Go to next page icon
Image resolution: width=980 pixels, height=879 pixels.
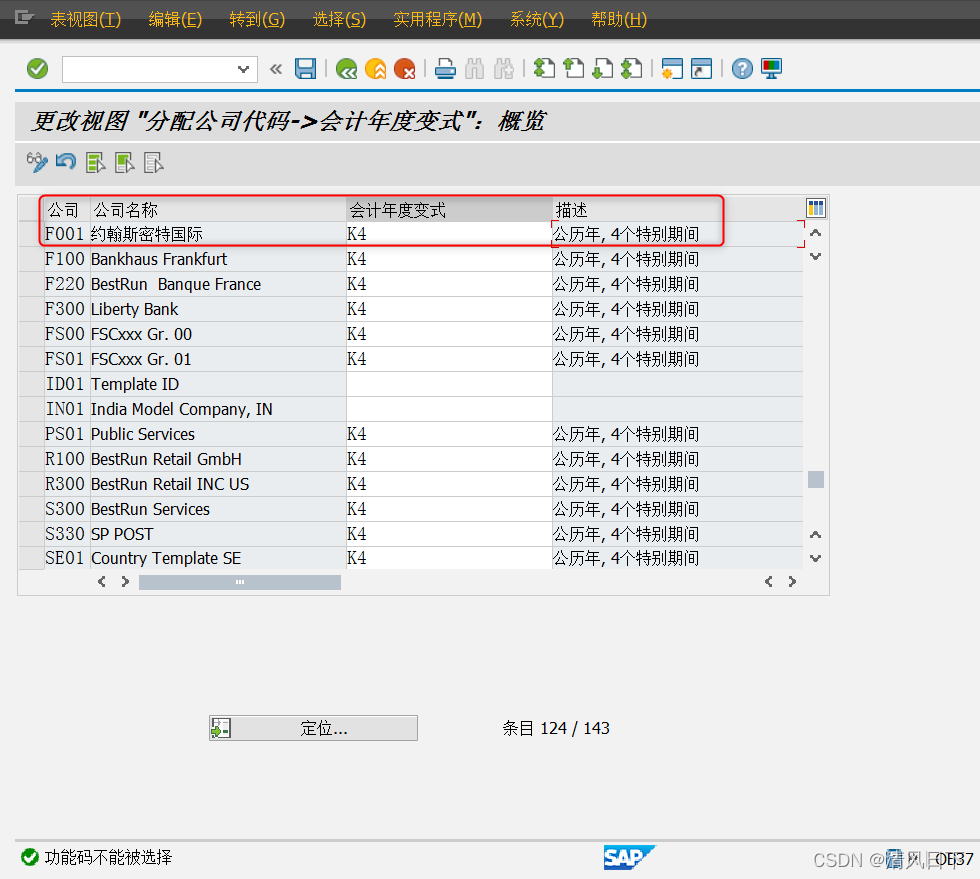pos(603,68)
